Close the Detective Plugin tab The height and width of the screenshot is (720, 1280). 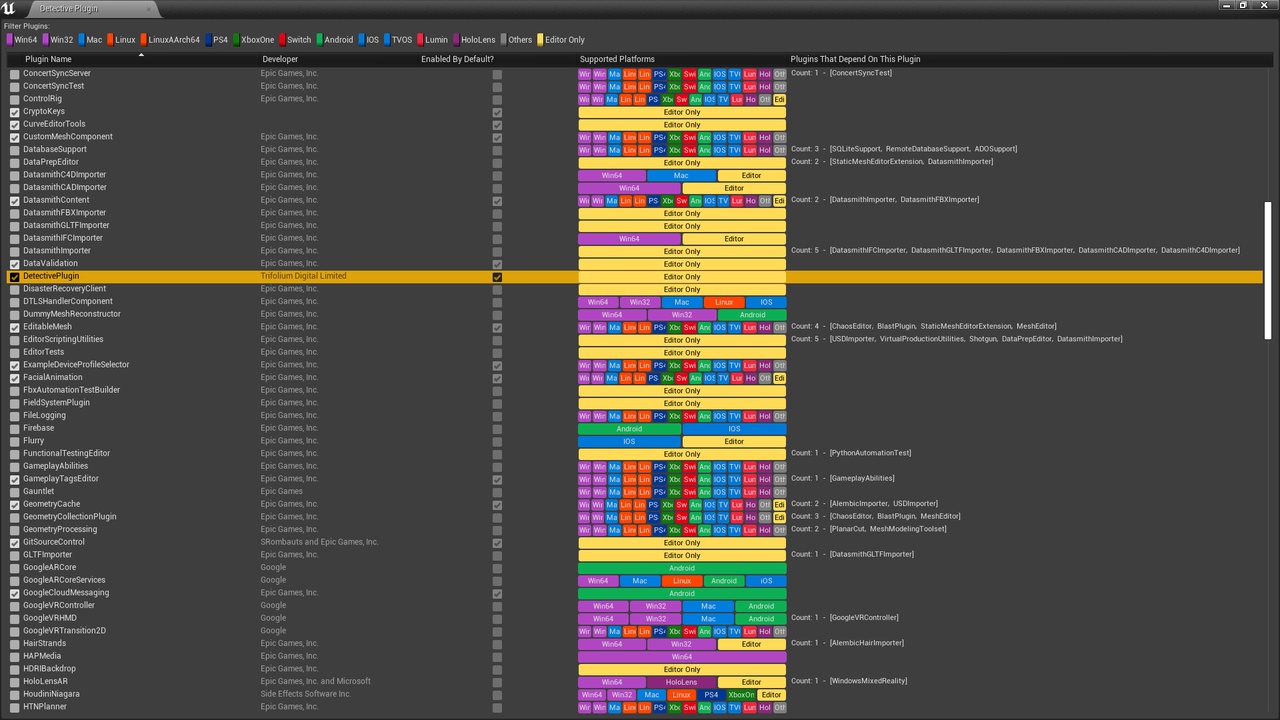point(150,9)
